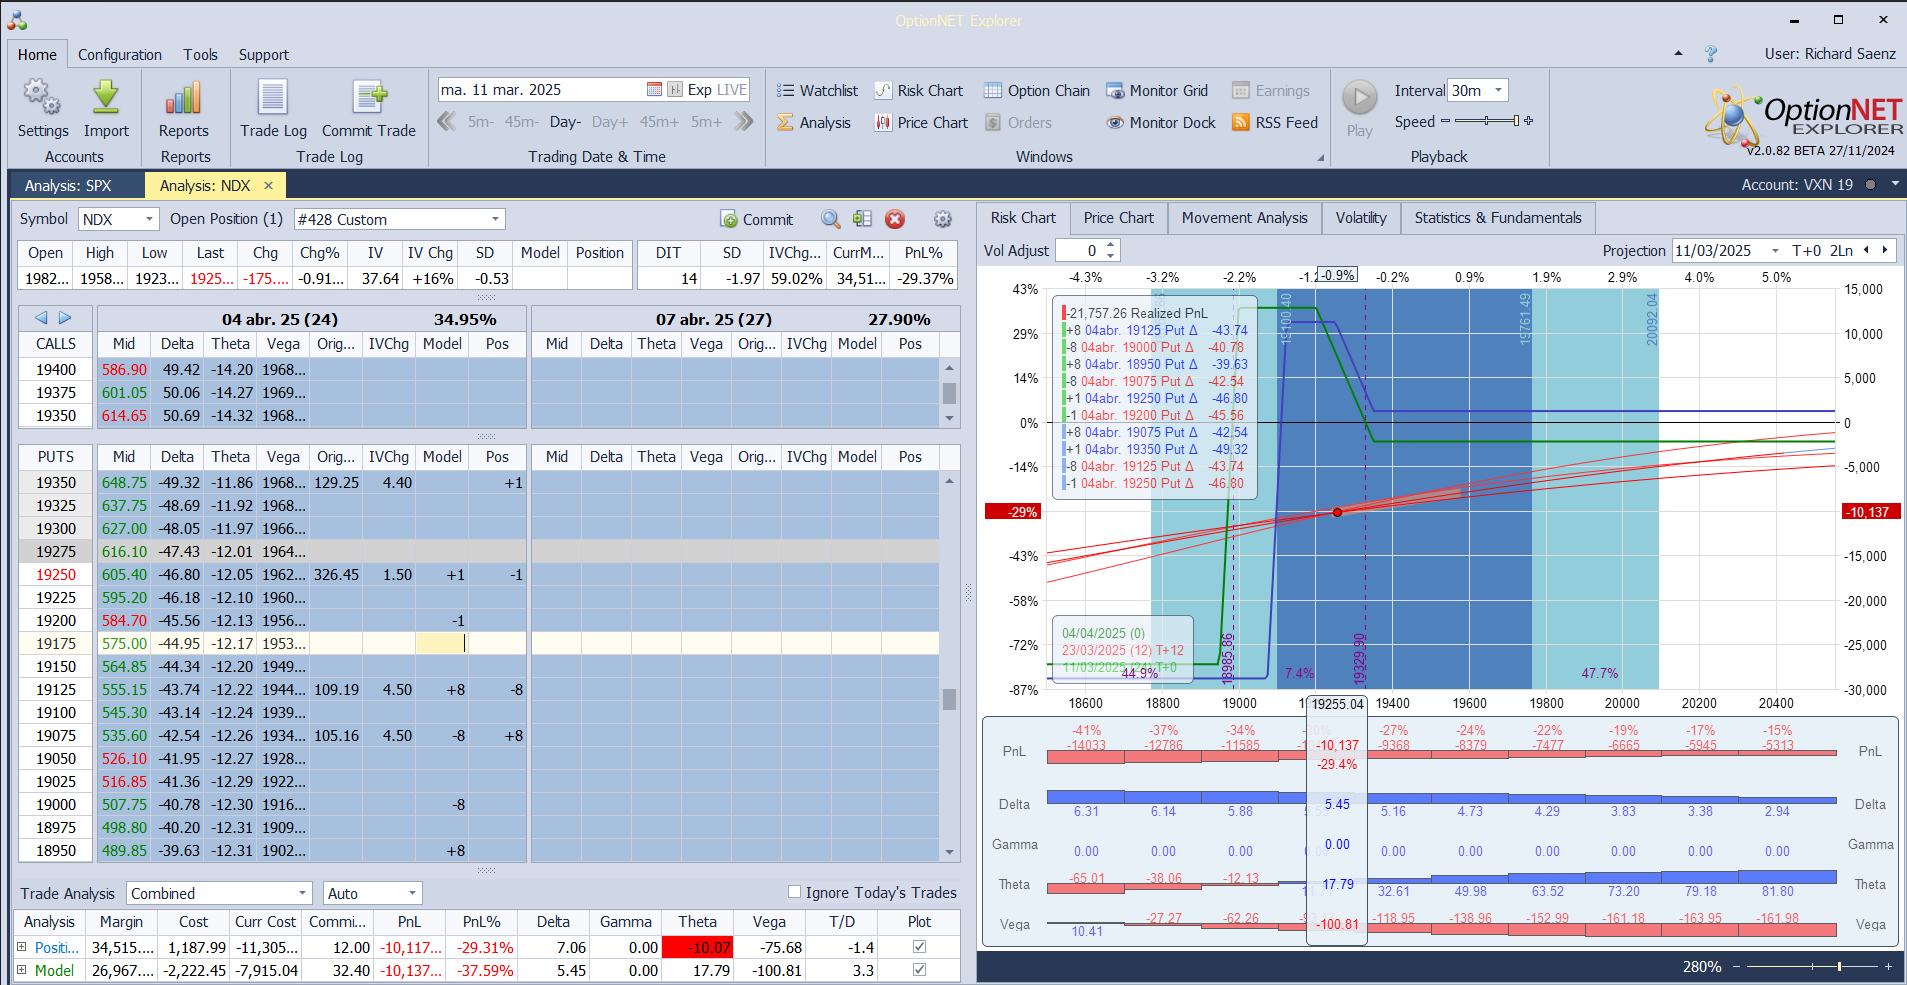
Task: Click the red delete position icon
Action: [895, 219]
